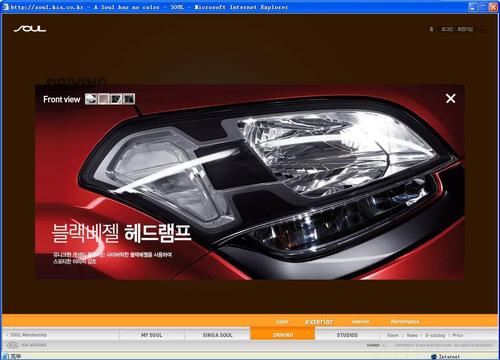
Task: Click the home icon in the top-right header
Action: (x=431, y=29)
